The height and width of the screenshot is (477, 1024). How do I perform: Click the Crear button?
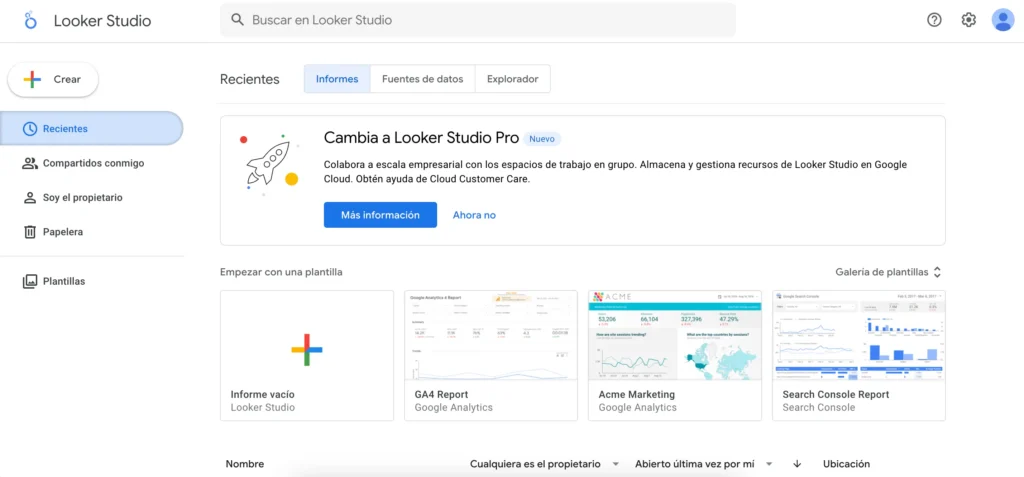pos(53,80)
